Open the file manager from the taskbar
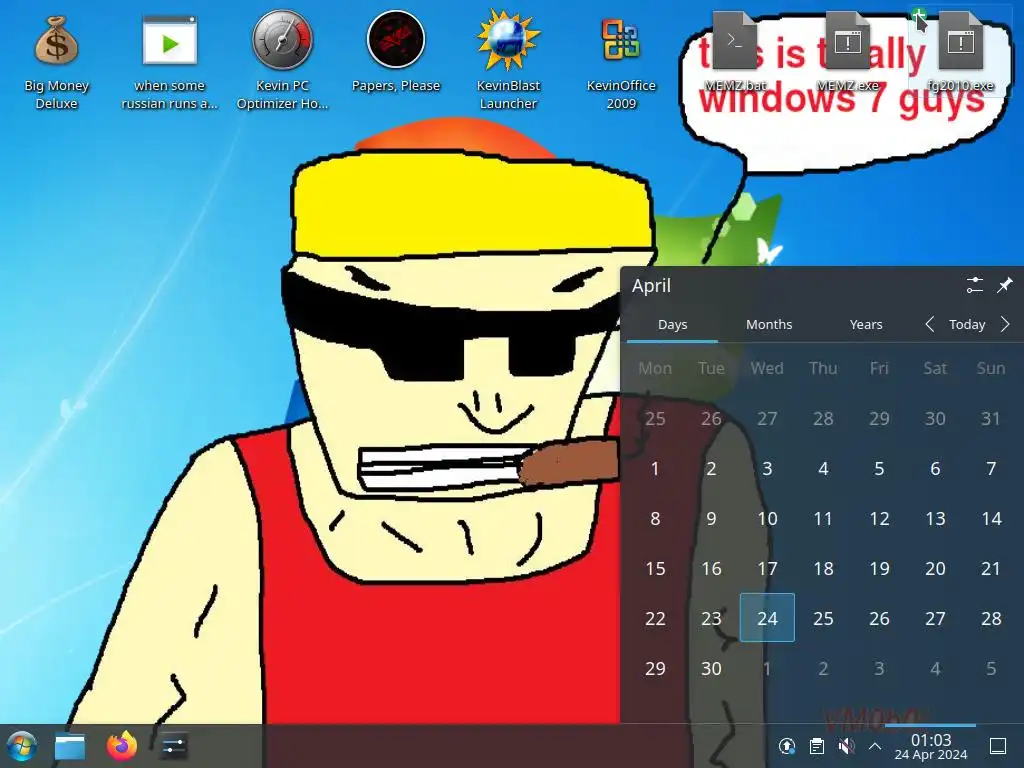 pos(70,746)
